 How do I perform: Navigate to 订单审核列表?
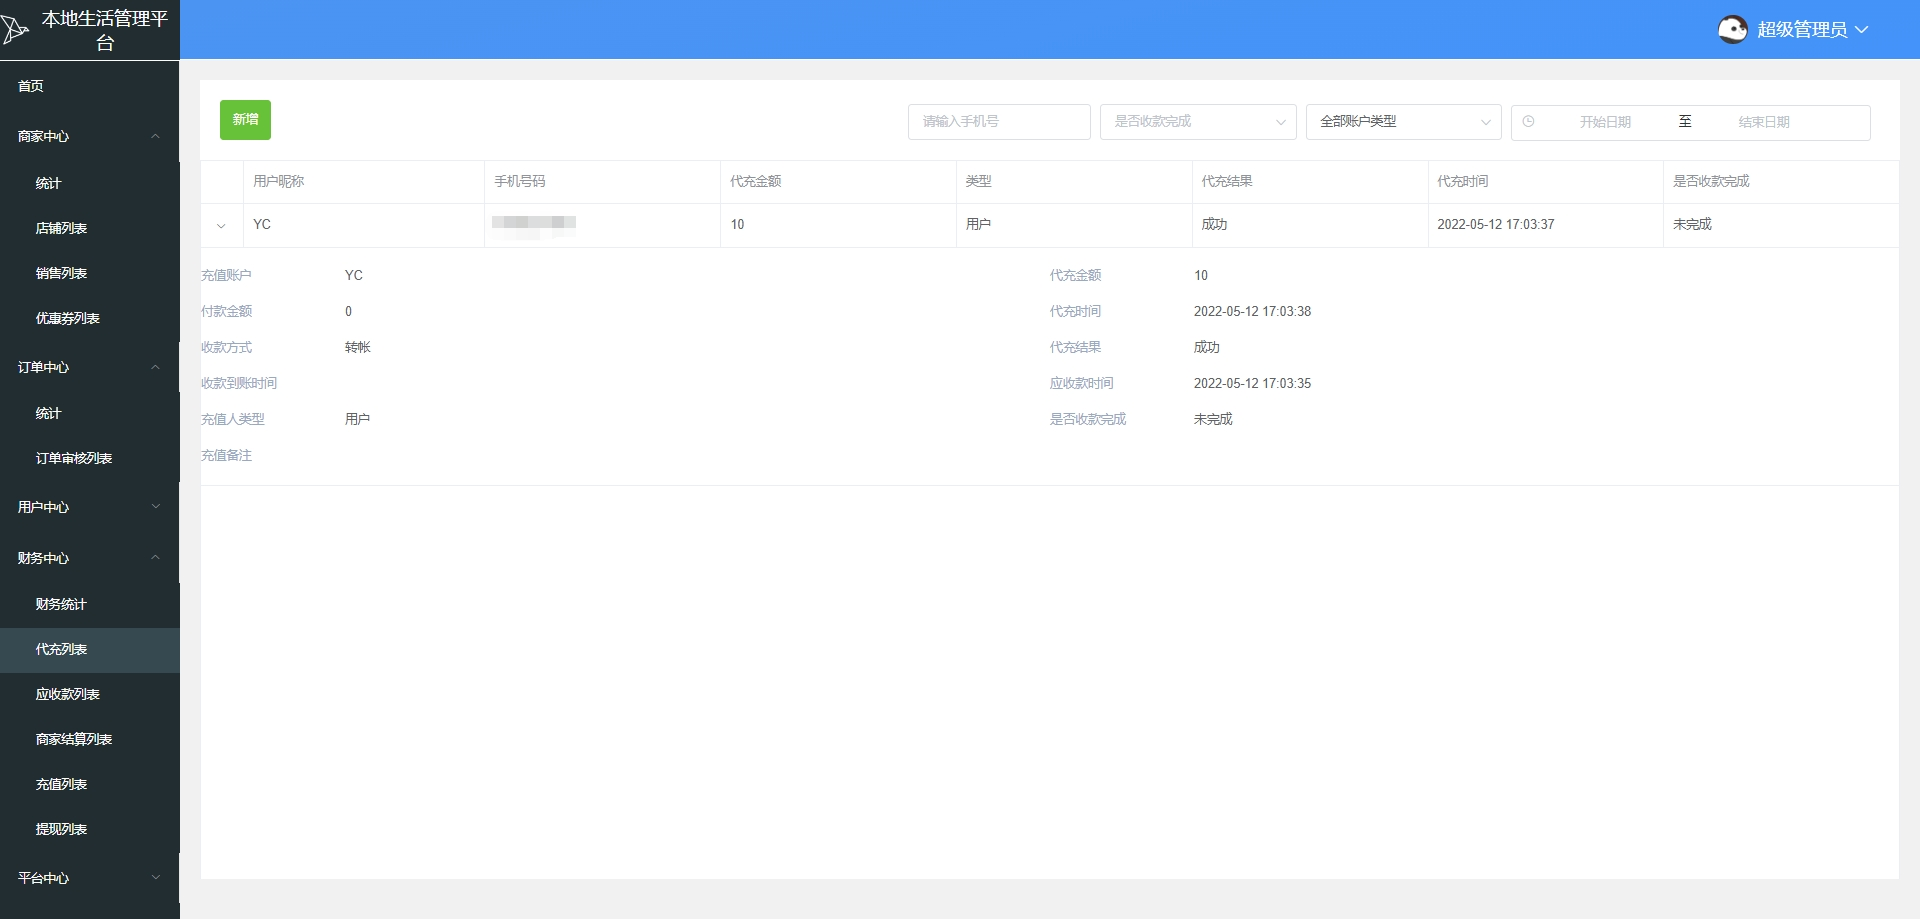coord(73,458)
